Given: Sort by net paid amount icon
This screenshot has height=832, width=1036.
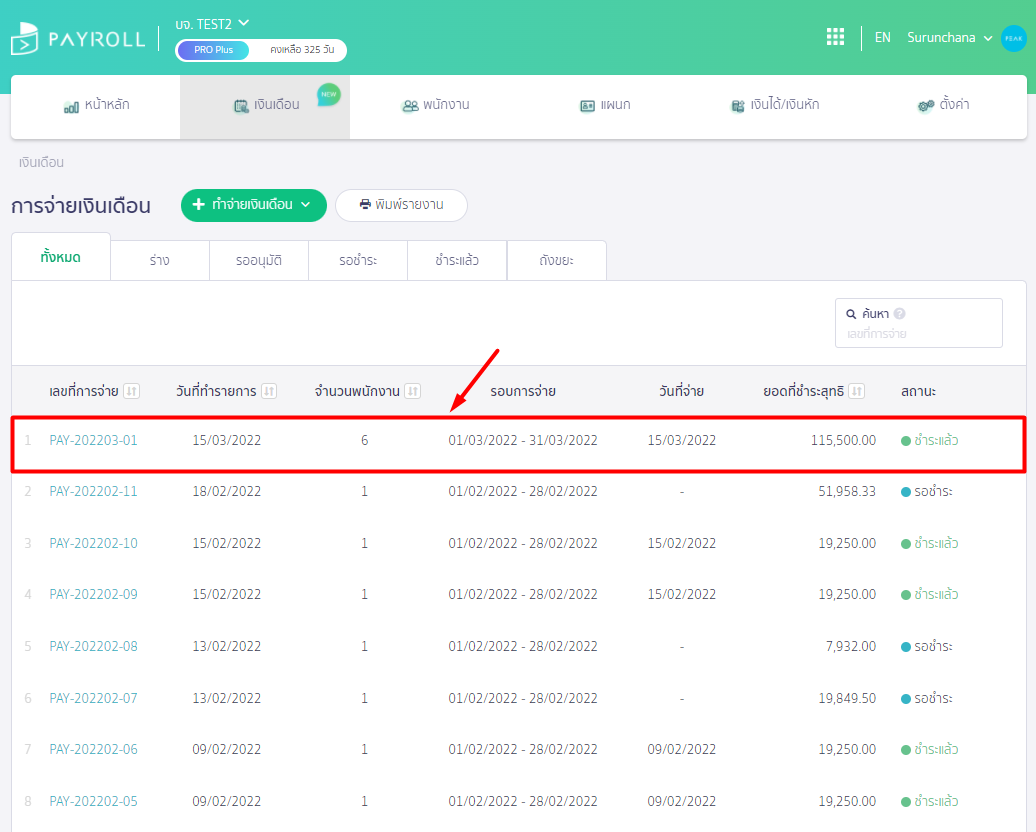Looking at the screenshot, I should tap(857, 391).
